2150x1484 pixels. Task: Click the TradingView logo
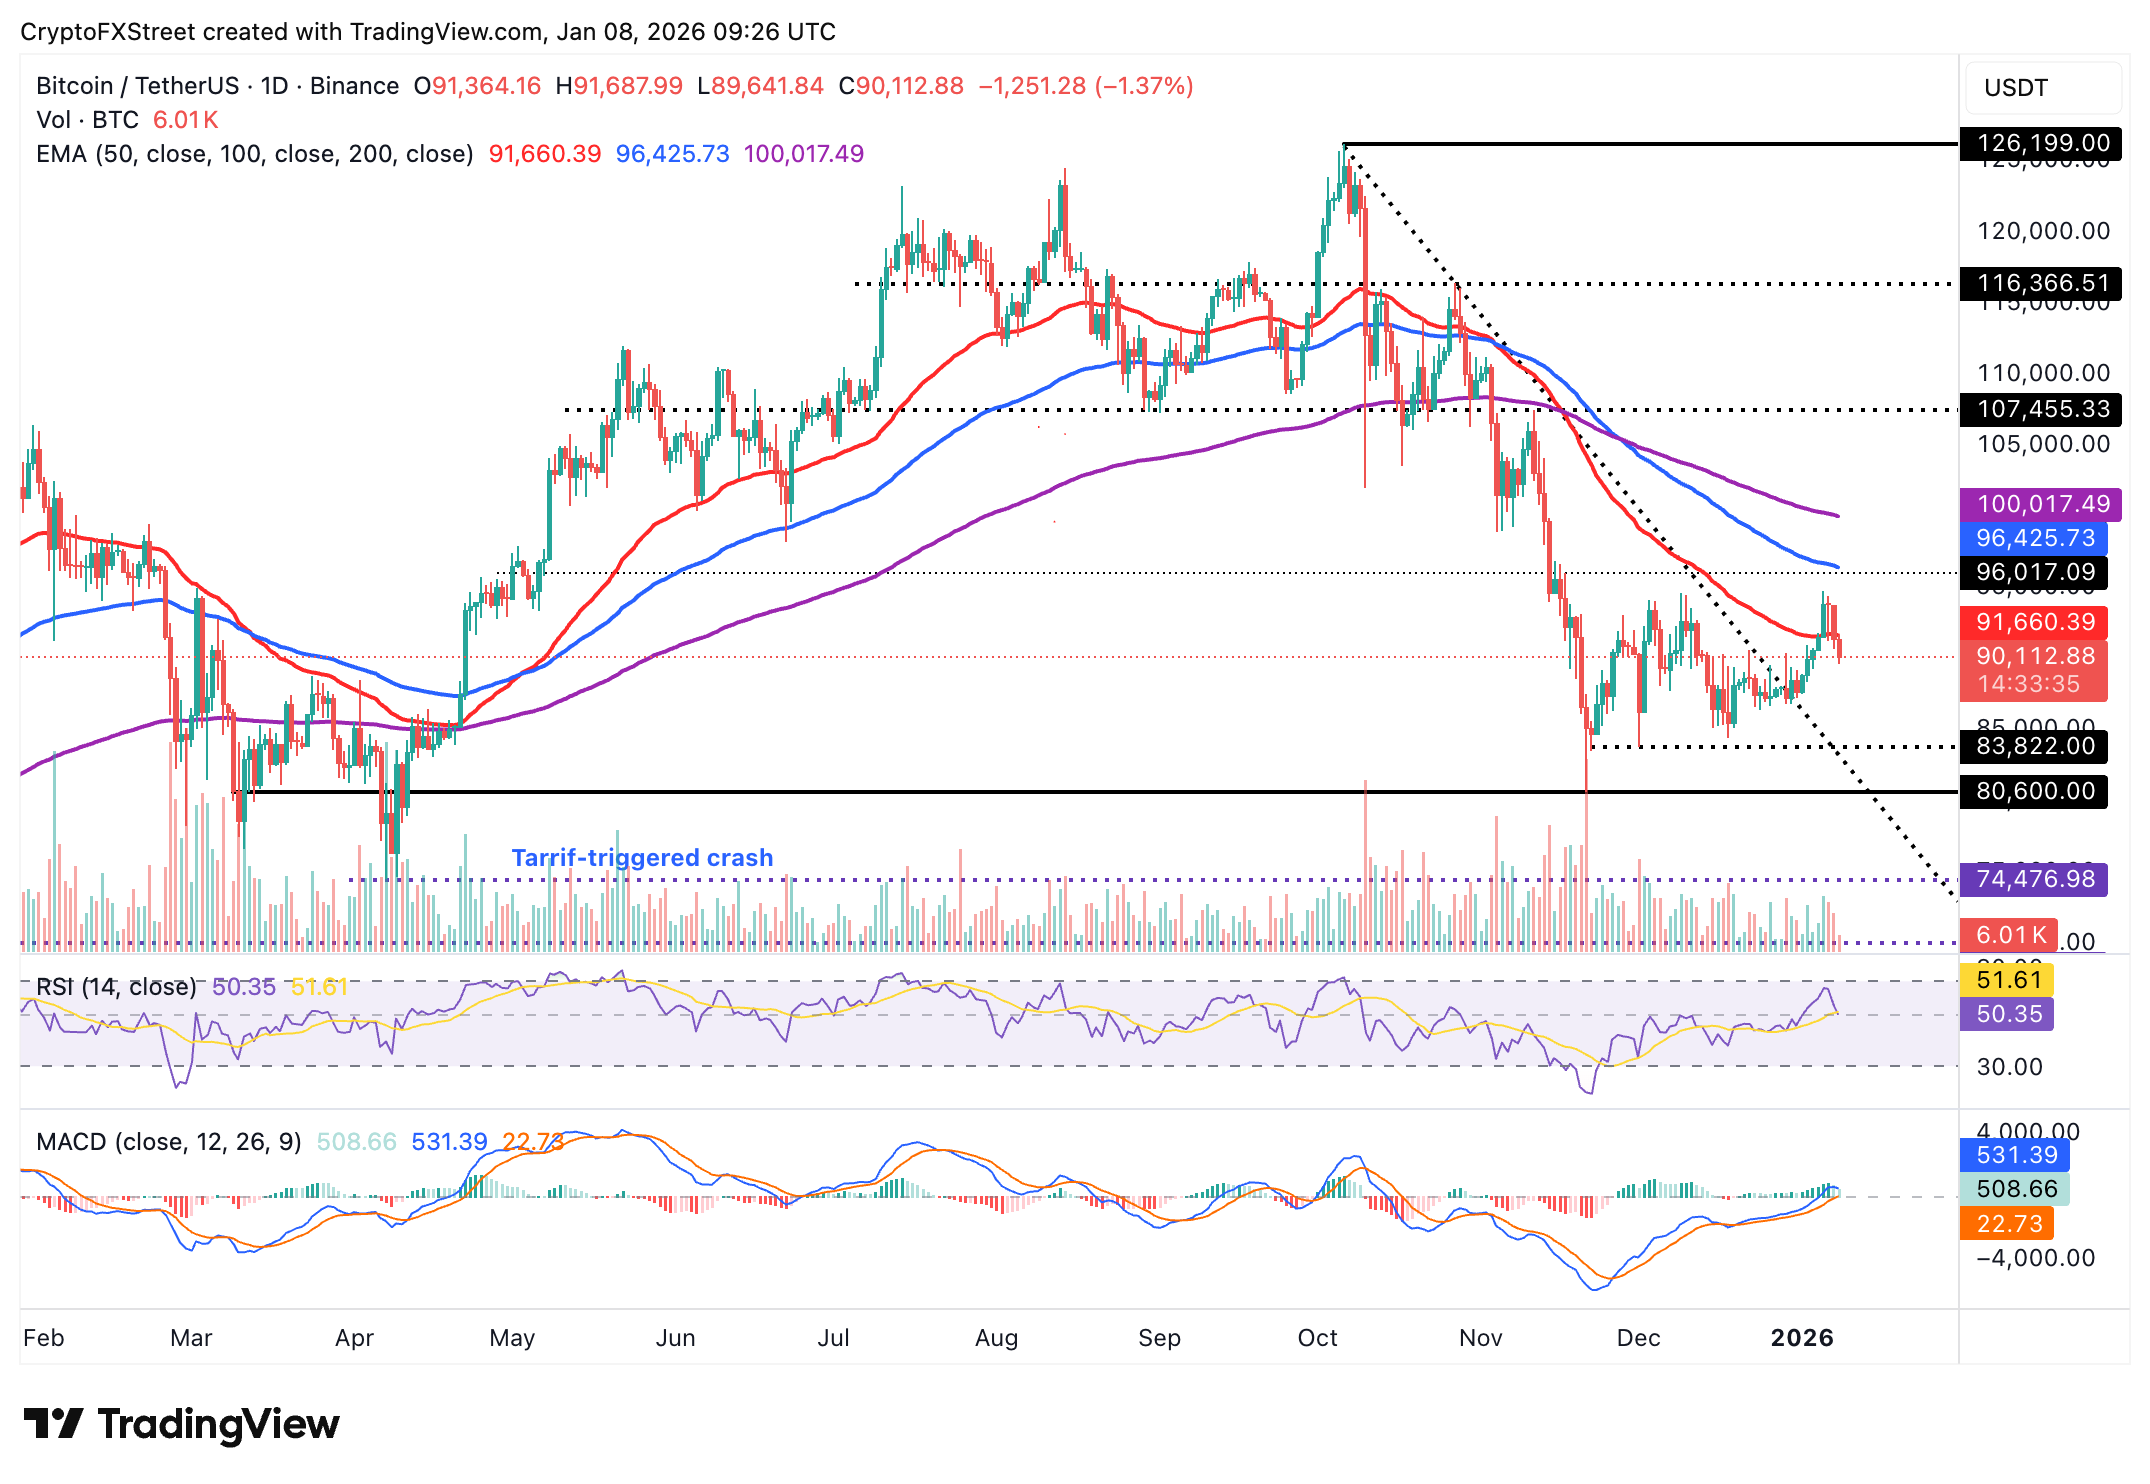pyautogui.click(x=180, y=1424)
